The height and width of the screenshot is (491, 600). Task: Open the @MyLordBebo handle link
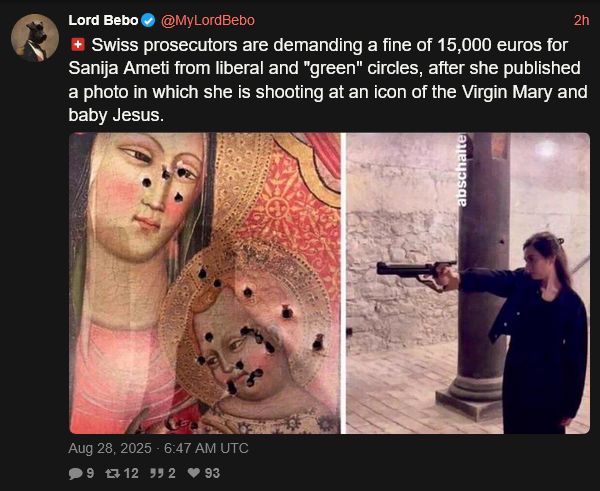pos(208,20)
